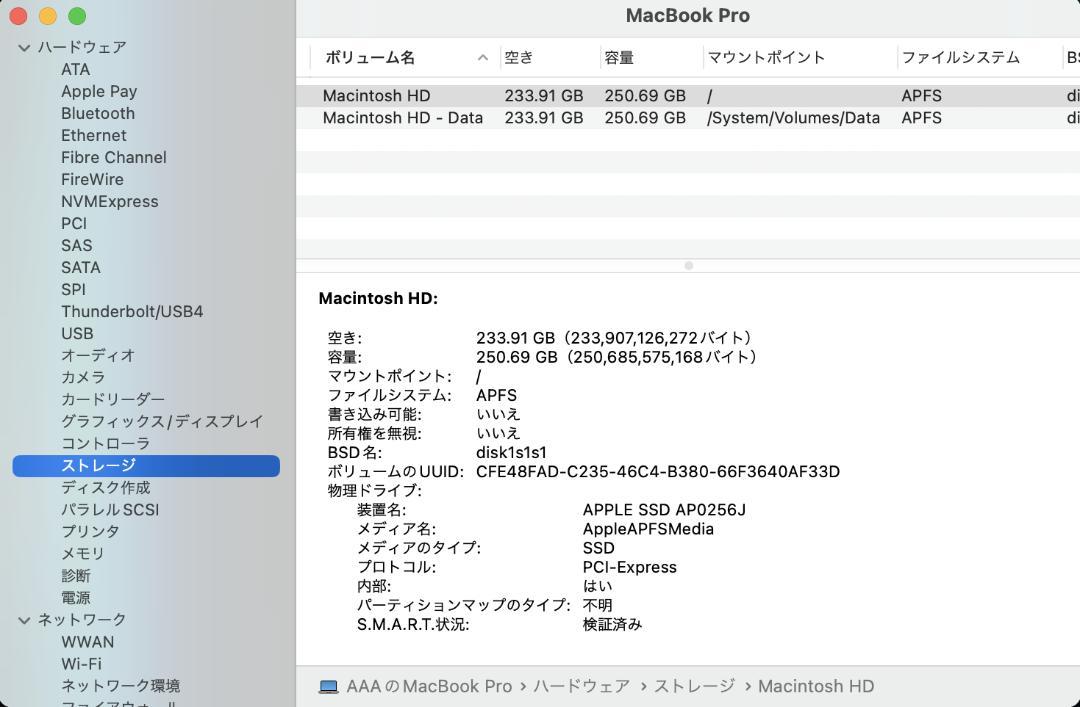Click Macintosh HD in the path bar
1080x707 pixels.
pos(816,687)
